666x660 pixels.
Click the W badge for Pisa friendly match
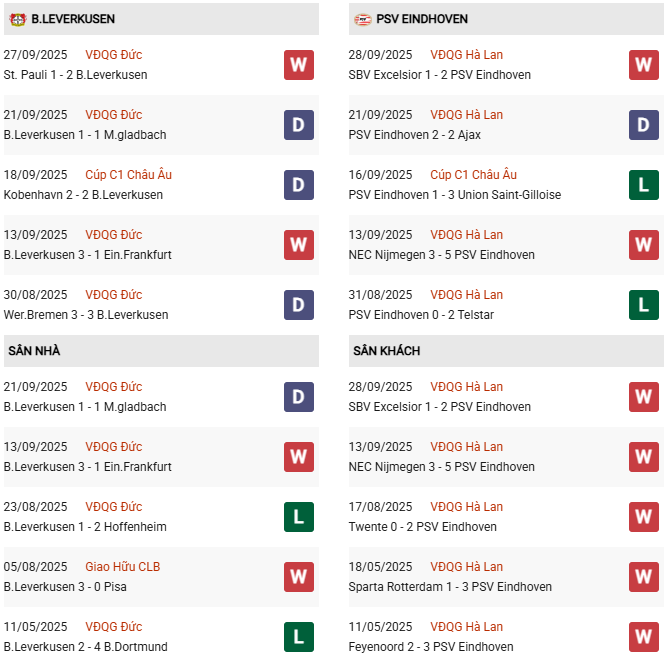pos(299,577)
